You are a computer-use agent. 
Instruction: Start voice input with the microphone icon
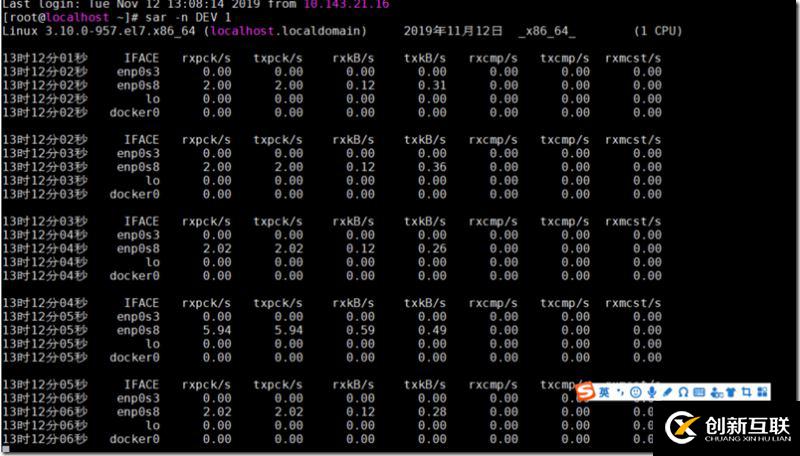[x=652, y=392]
